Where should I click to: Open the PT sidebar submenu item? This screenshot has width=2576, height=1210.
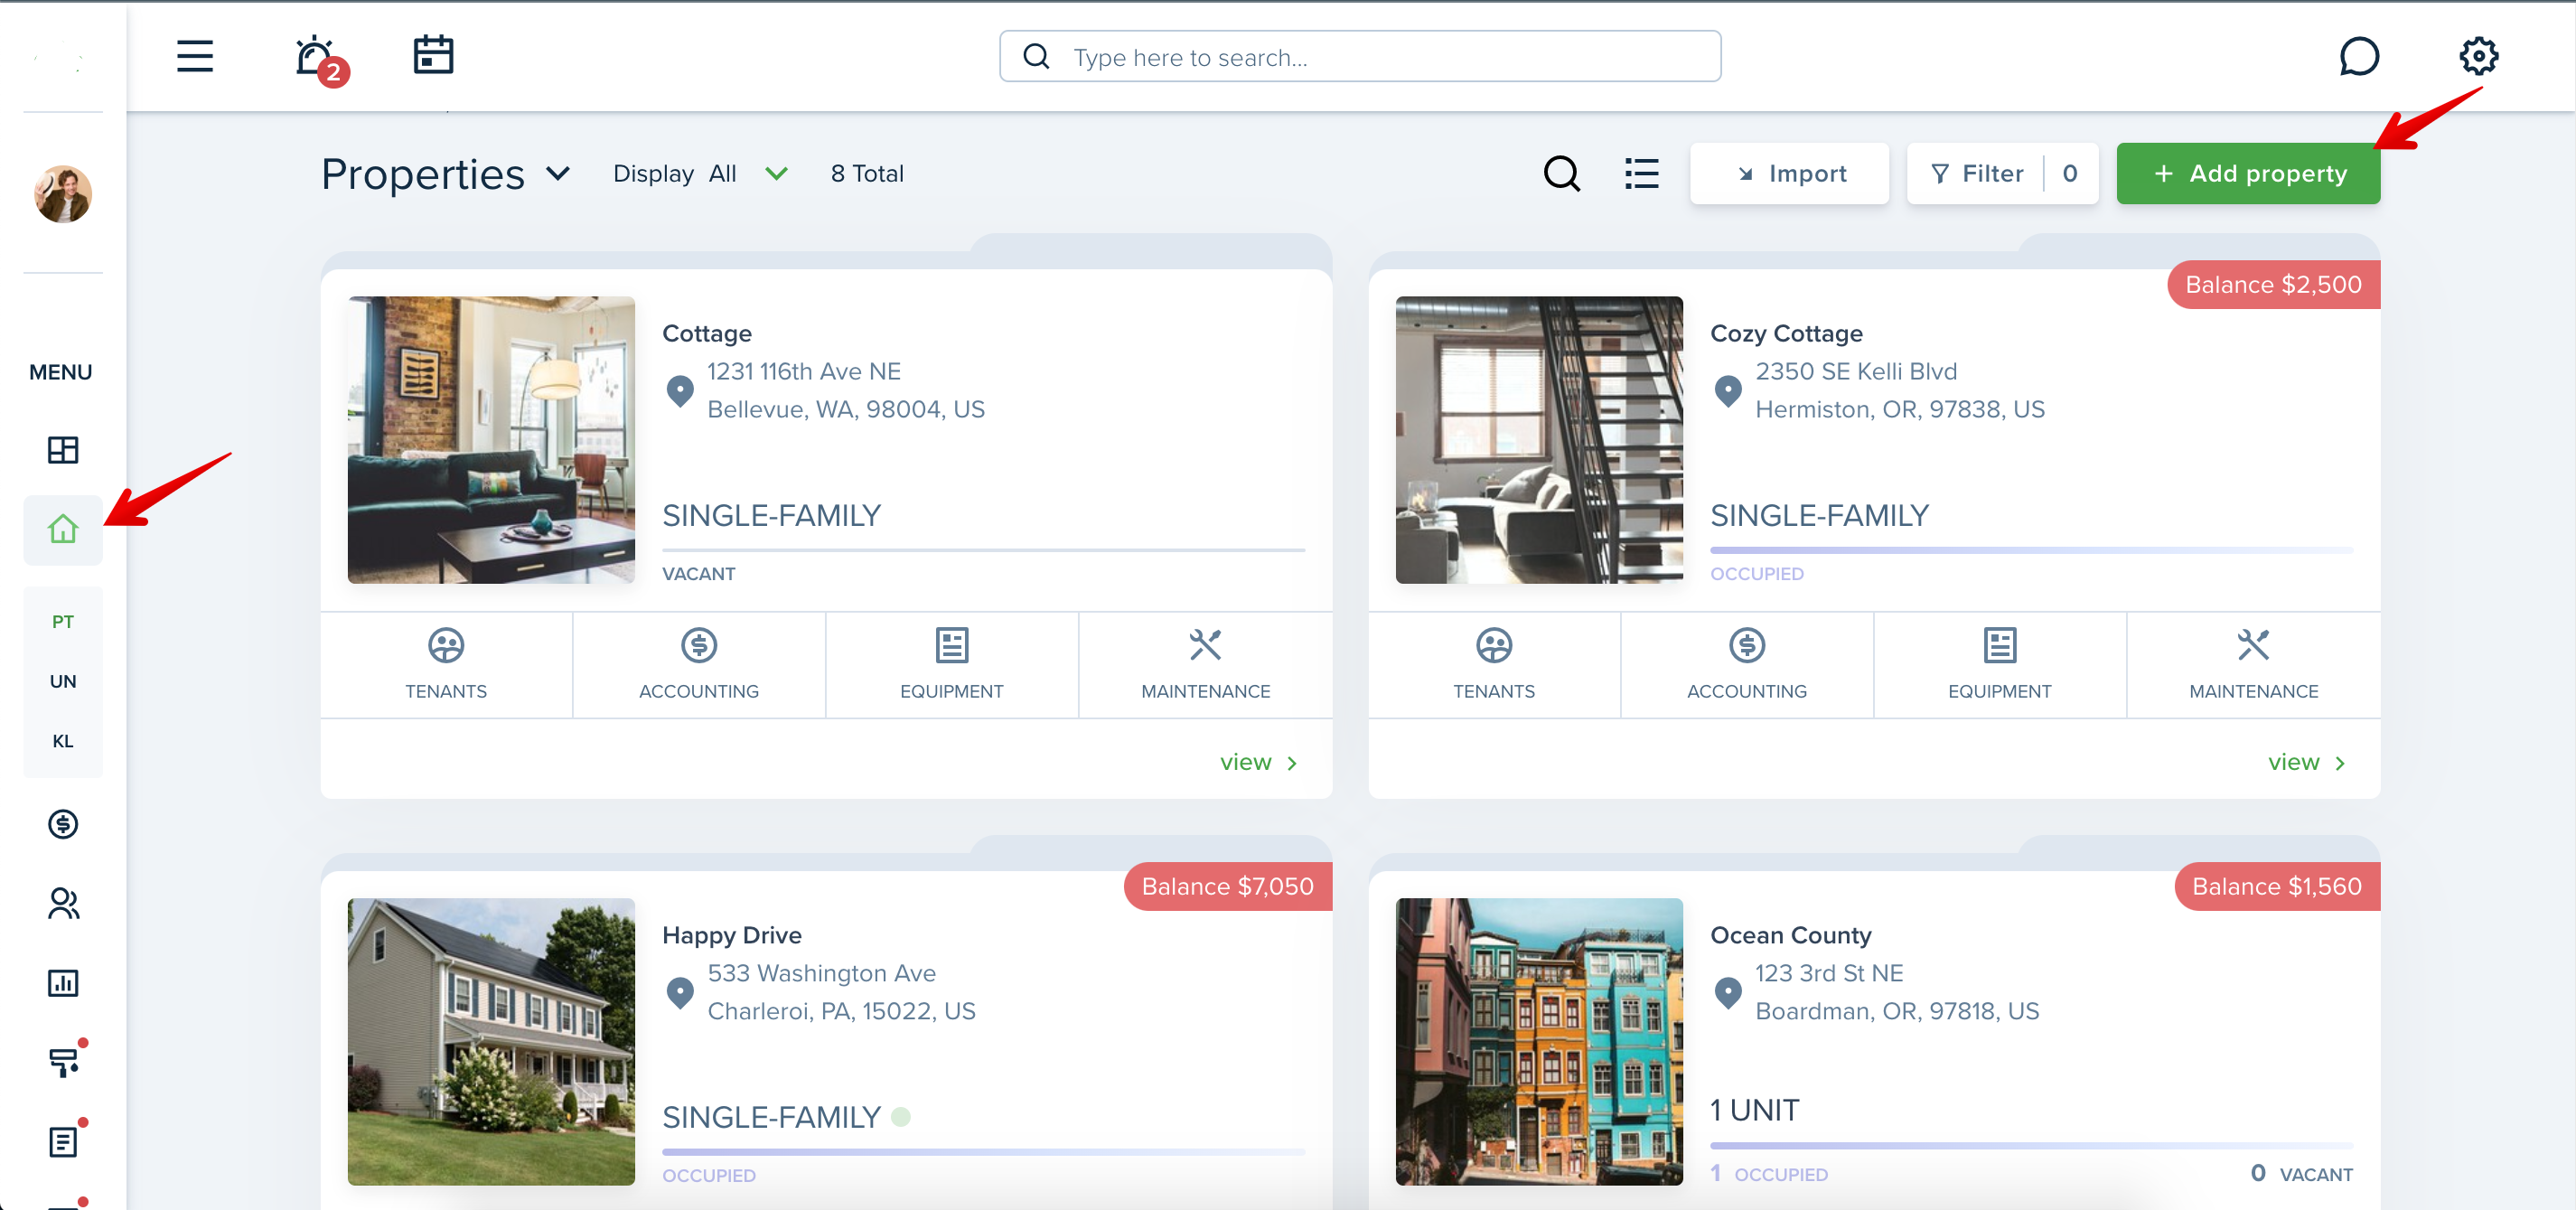(63, 621)
